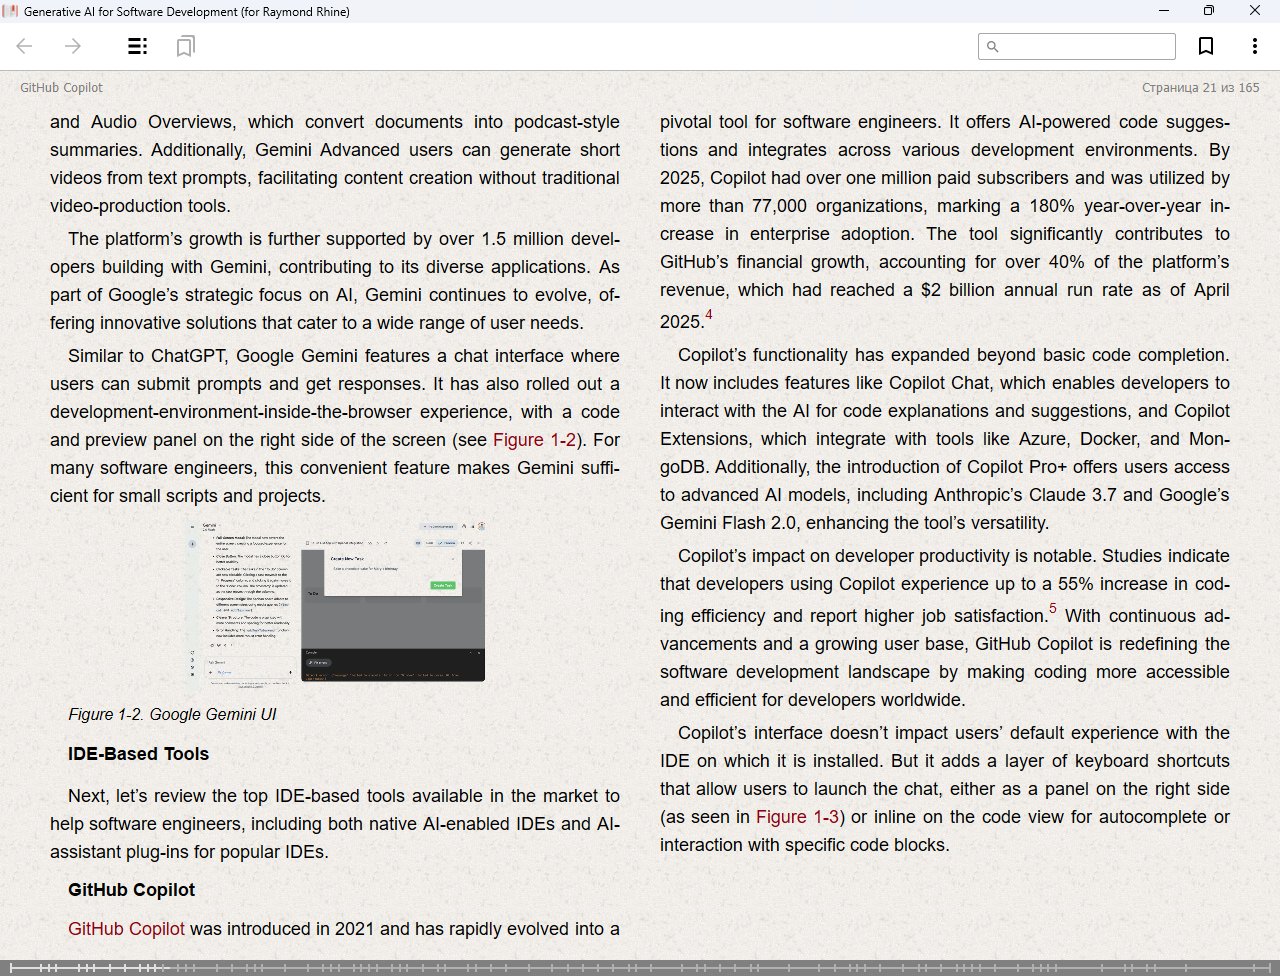Click the forward navigation arrow
The height and width of the screenshot is (976, 1280).
(x=73, y=46)
